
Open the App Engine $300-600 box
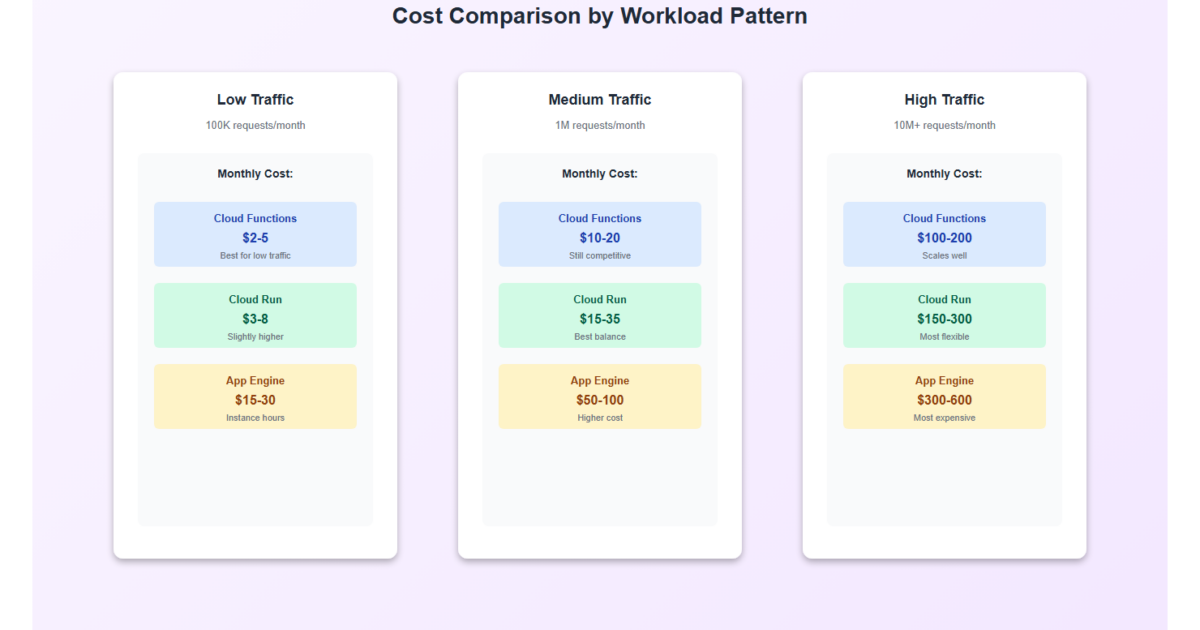[944, 397]
